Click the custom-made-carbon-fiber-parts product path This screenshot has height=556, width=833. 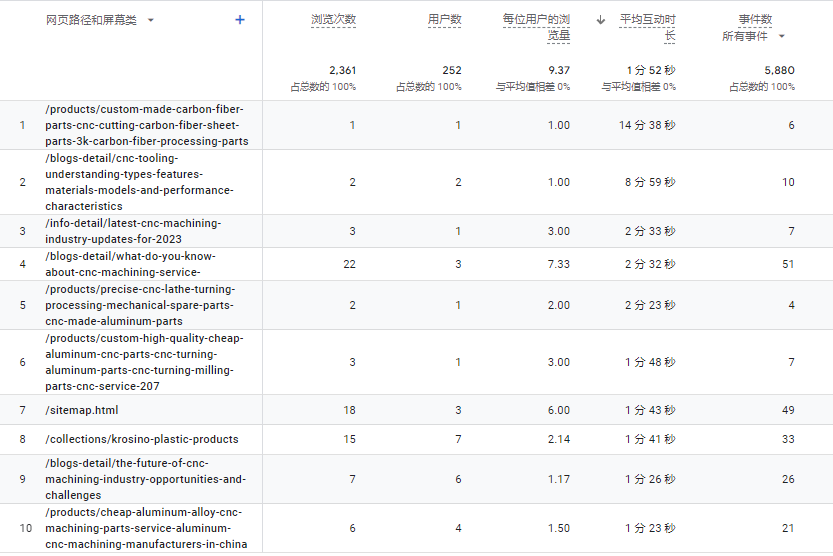(x=146, y=125)
